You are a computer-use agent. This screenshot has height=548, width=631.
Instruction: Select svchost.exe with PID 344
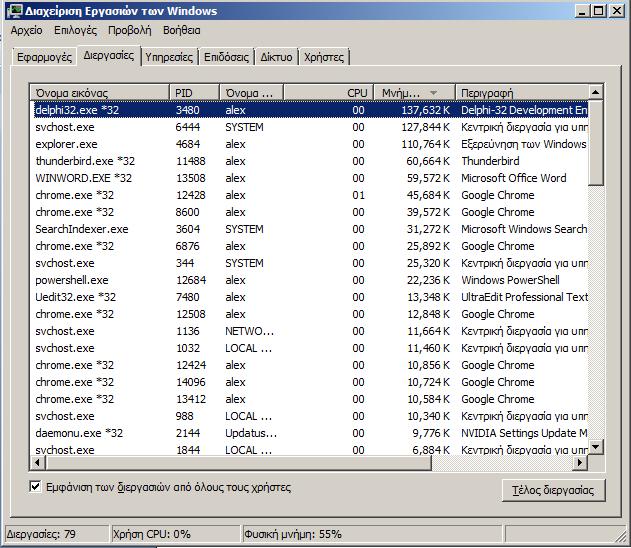tap(310, 263)
